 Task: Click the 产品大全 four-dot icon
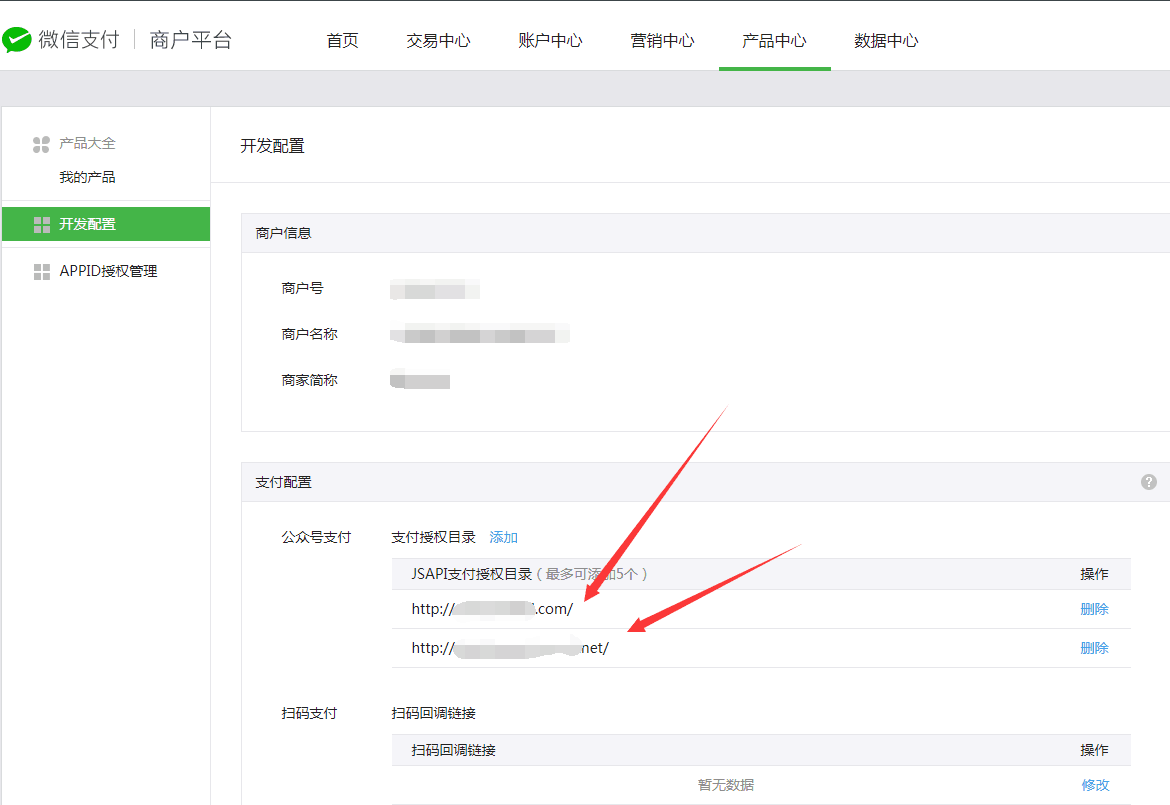[x=41, y=145]
